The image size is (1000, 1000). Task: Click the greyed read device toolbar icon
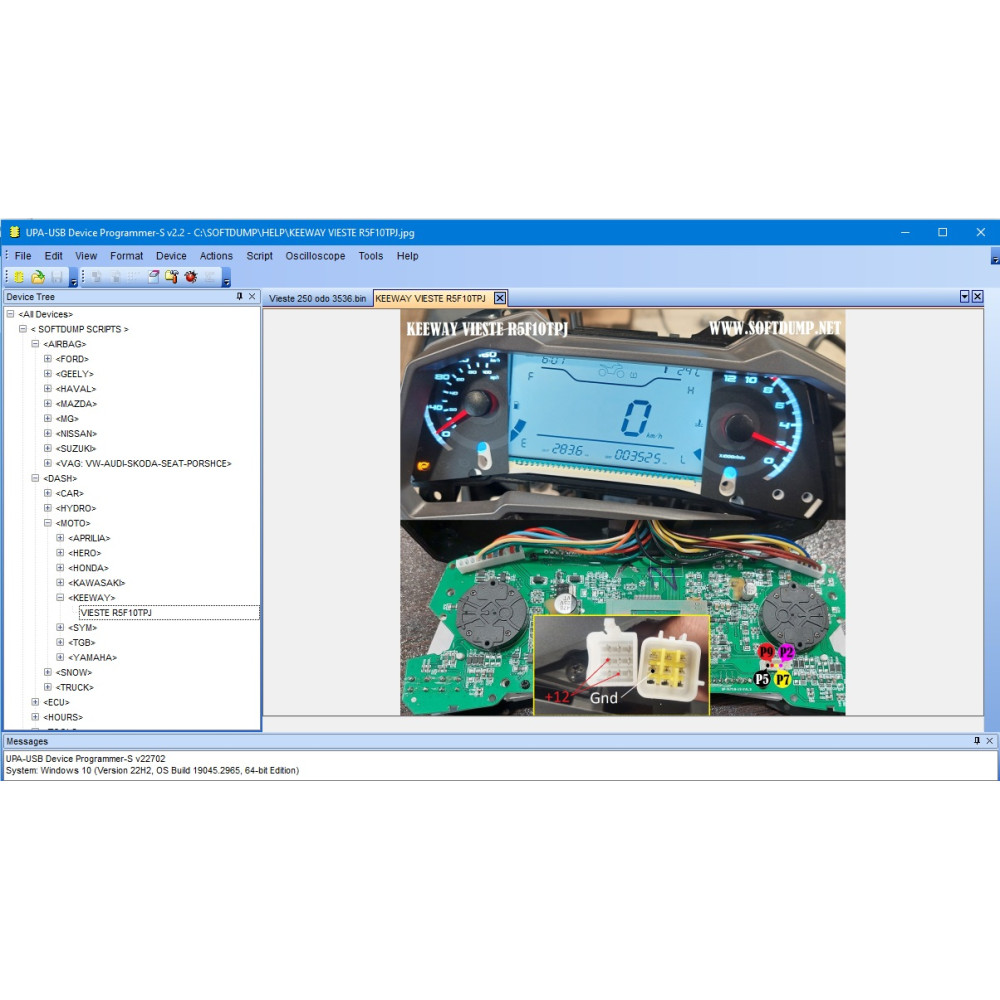pos(97,277)
